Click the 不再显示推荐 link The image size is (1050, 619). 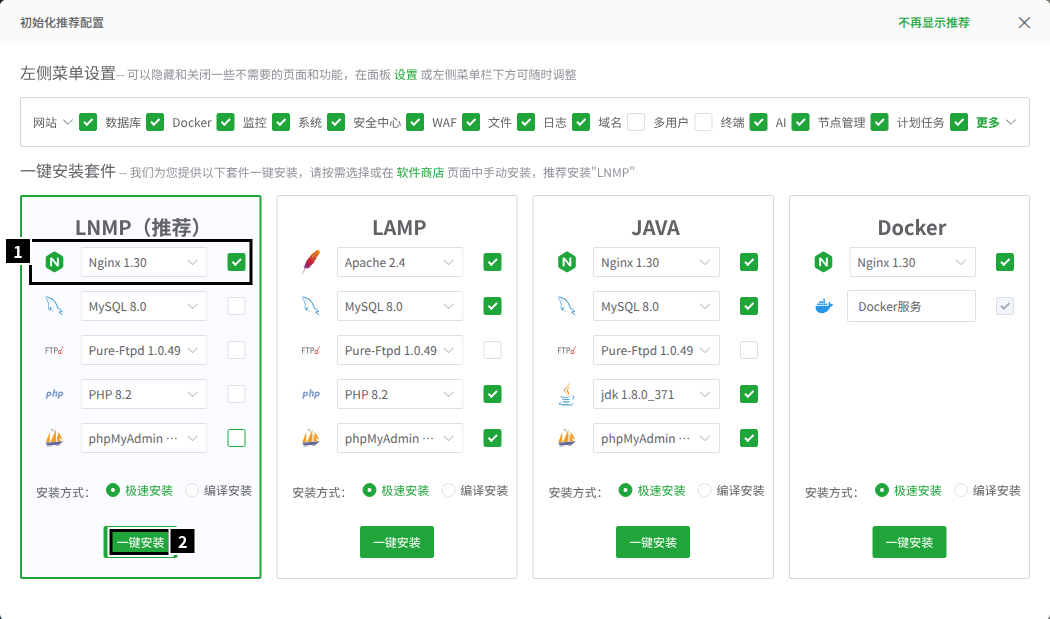[x=934, y=23]
